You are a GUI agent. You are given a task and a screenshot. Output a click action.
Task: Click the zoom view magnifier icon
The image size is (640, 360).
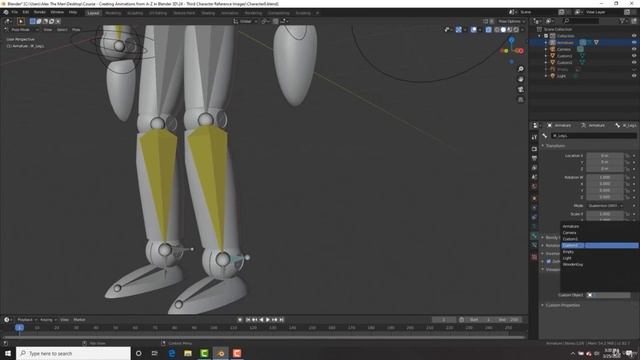click(521, 69)
